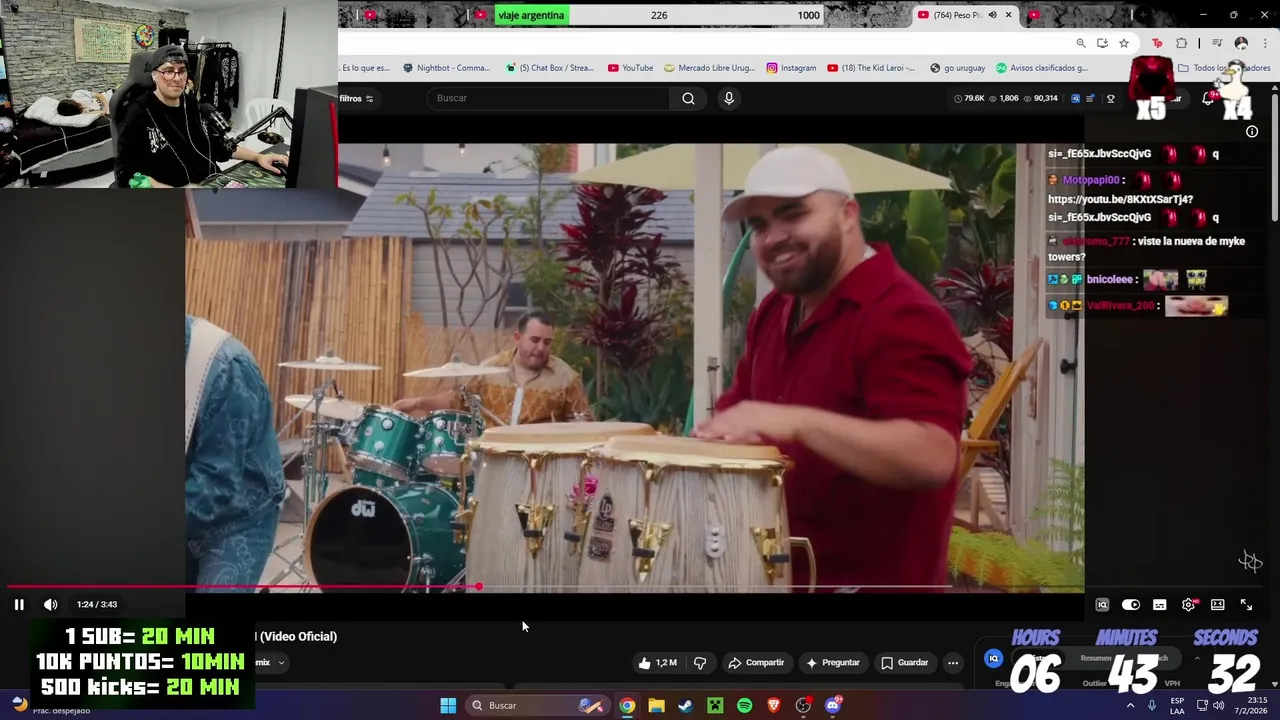
Task: Open Avisos clasificados bookmark
Action: tap(1041, 68)
